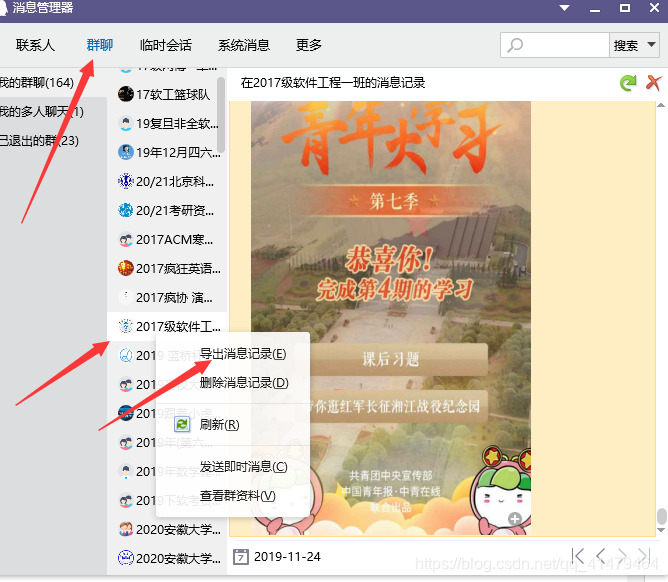Click avatar of 19复旦非全软 group
Image resolution: width=668 pixels, height=582 pixels.
pos(126,124)
